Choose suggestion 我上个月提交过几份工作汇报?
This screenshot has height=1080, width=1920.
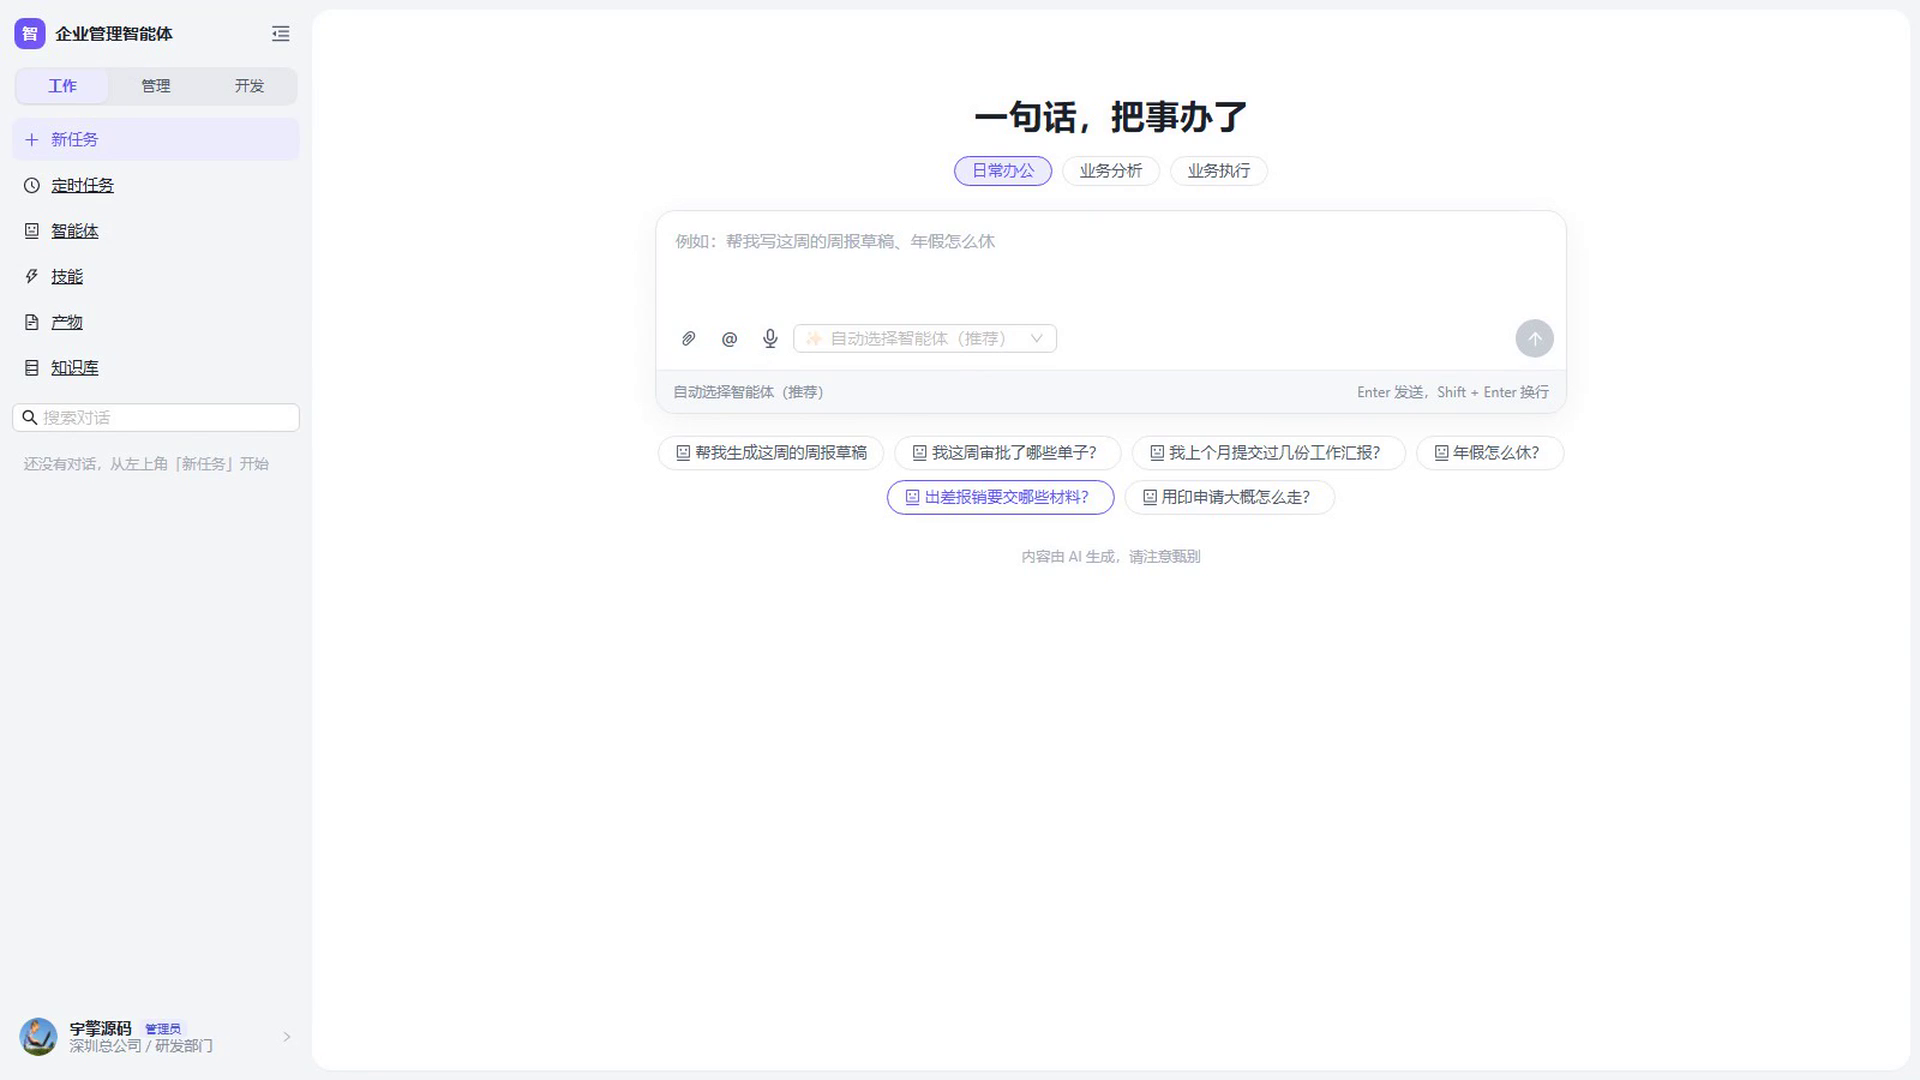pos(1268,453)
